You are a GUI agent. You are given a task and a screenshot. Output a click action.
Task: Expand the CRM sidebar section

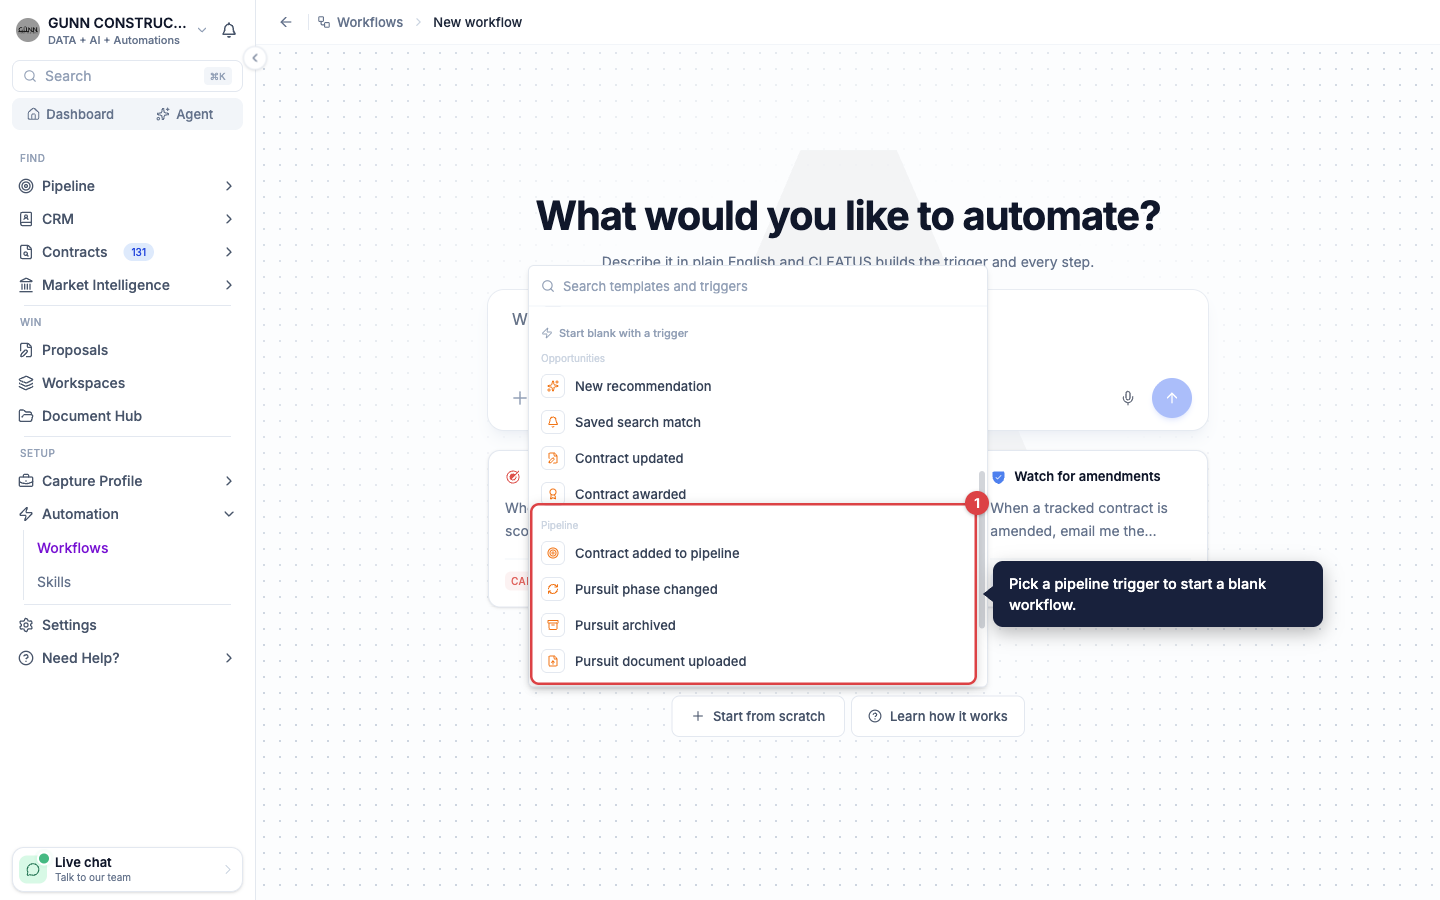pyautogui.click(x=229, y=219)
